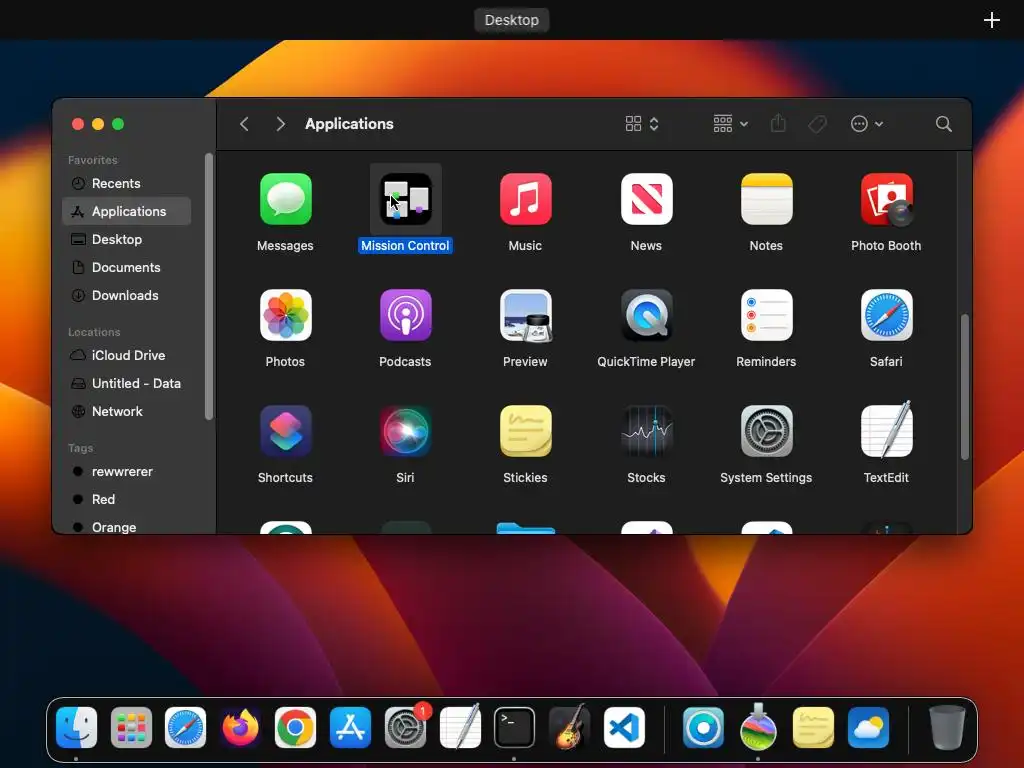
Task: Open Documents in the sidebar
Action: [127, 268]
